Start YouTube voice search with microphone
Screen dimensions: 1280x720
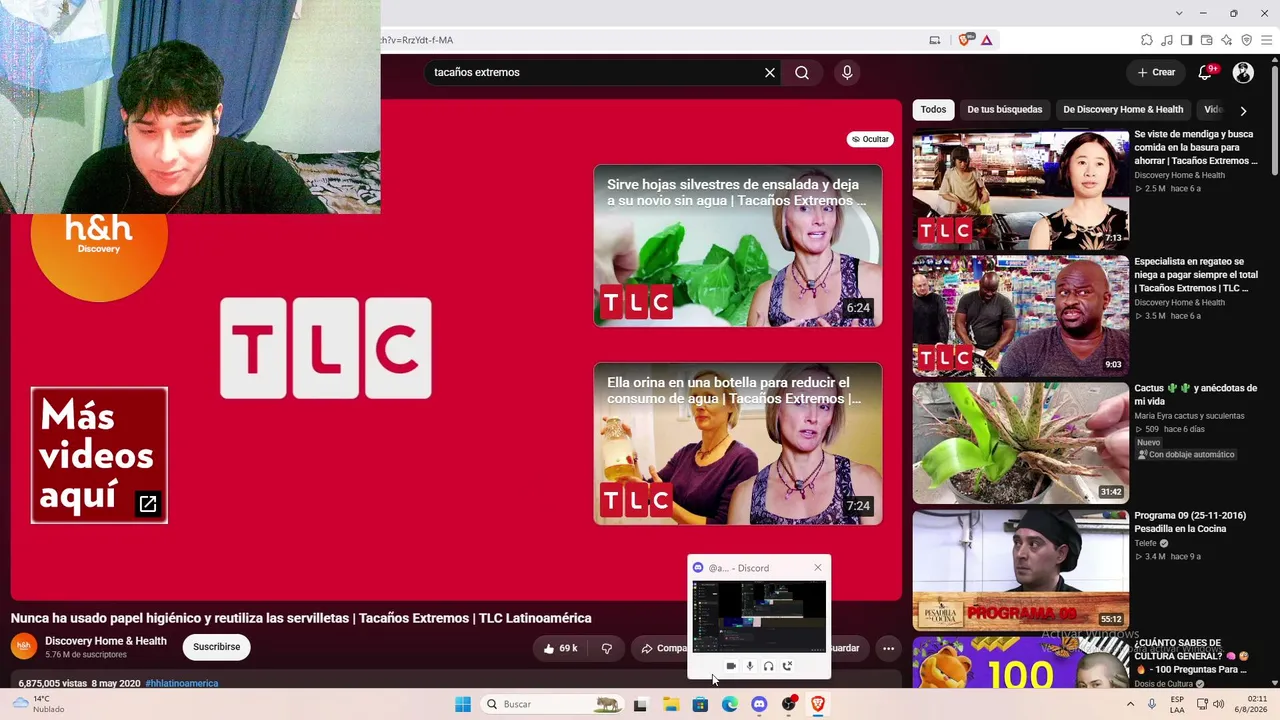pos(847,72)
